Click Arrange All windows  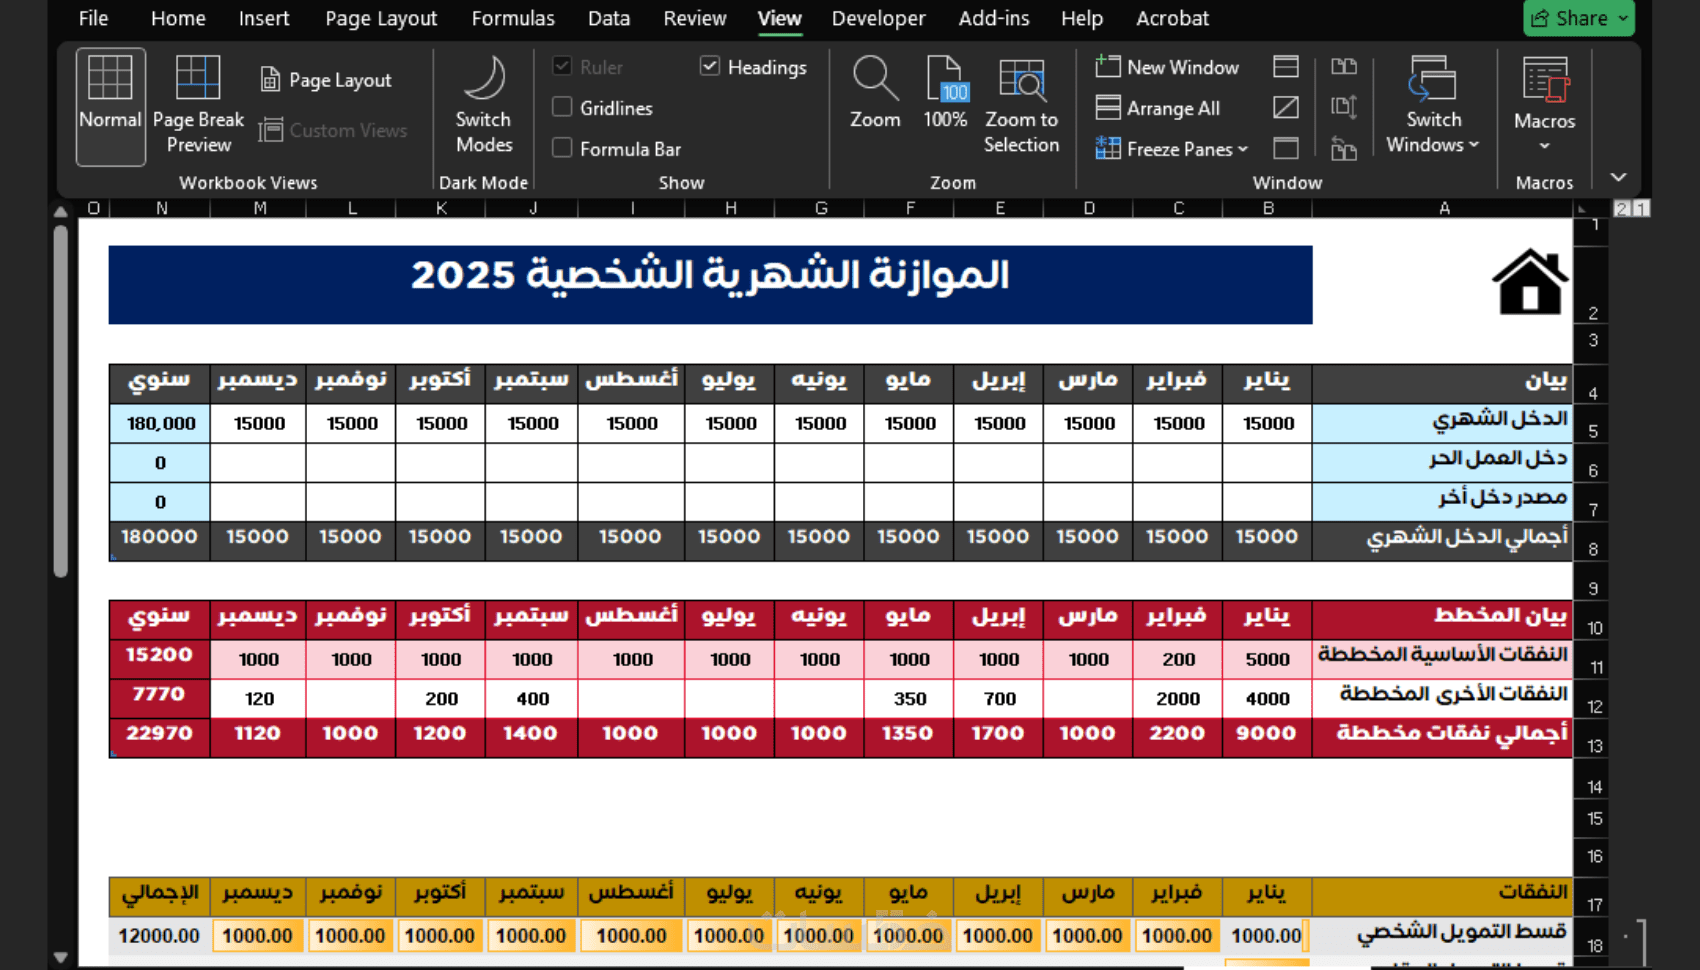coord(1158,108)
